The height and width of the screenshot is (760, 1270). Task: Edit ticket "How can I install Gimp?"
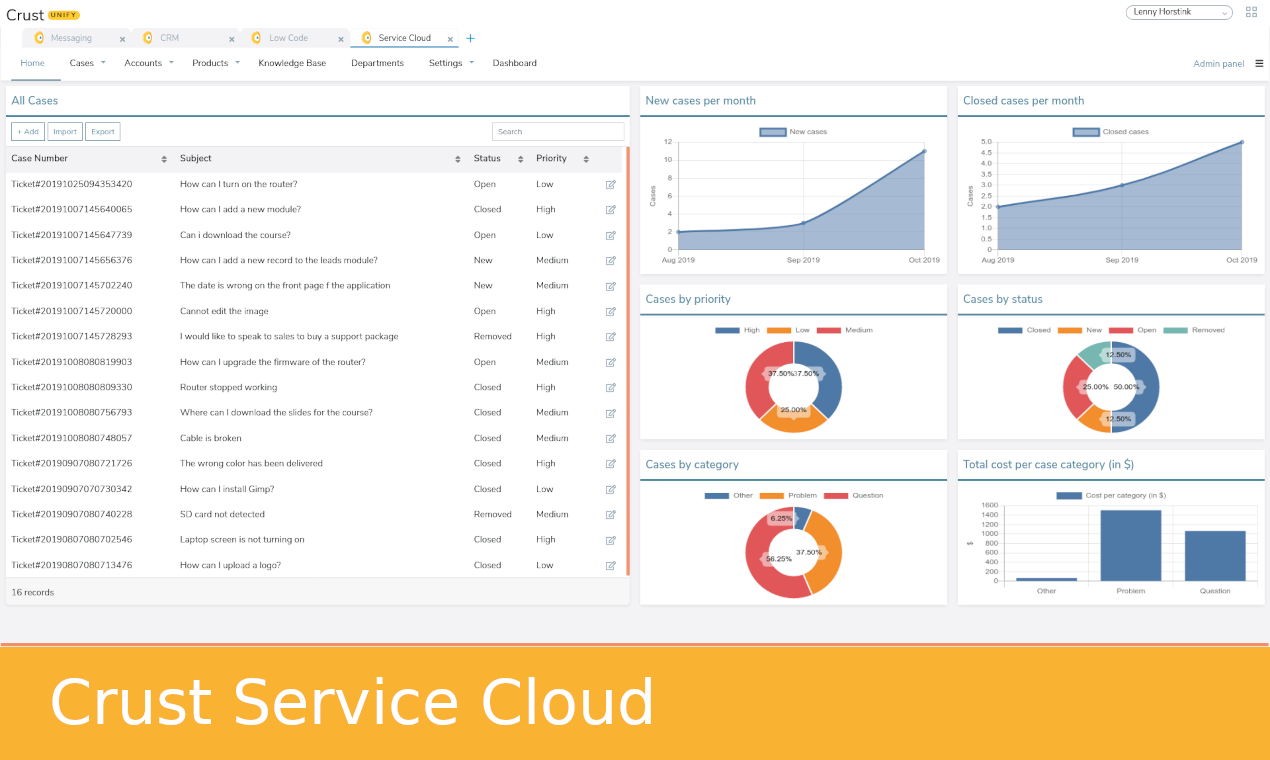point(610,489)
